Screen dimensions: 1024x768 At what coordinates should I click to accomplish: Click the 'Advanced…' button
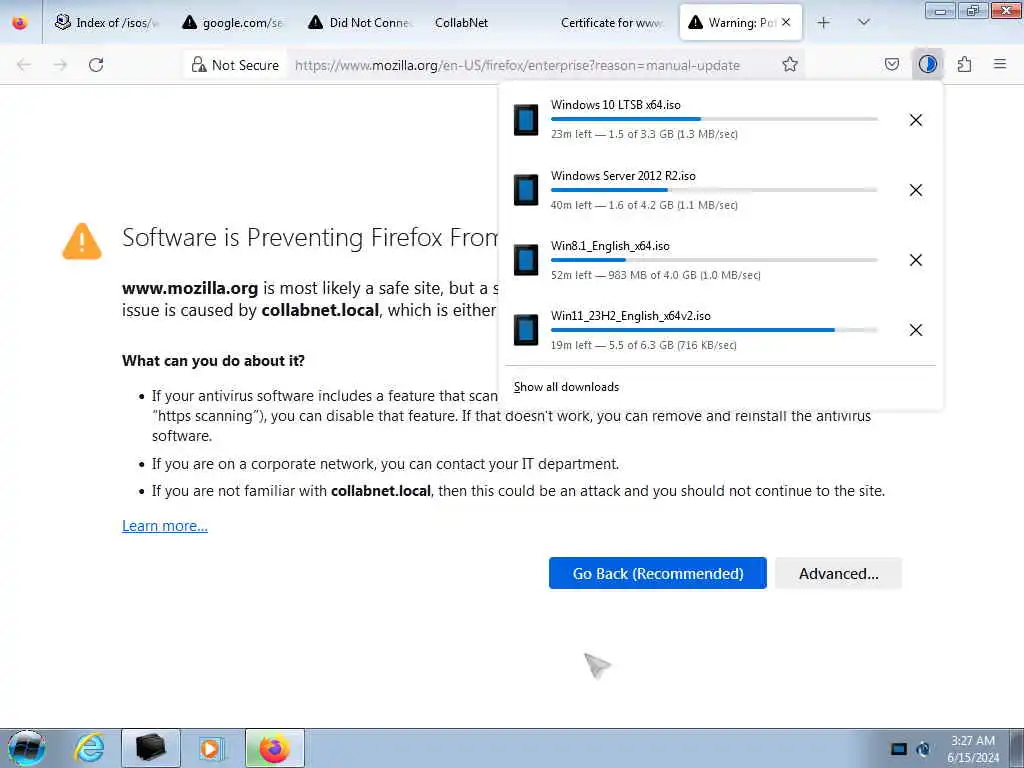(x=839, y=573)
